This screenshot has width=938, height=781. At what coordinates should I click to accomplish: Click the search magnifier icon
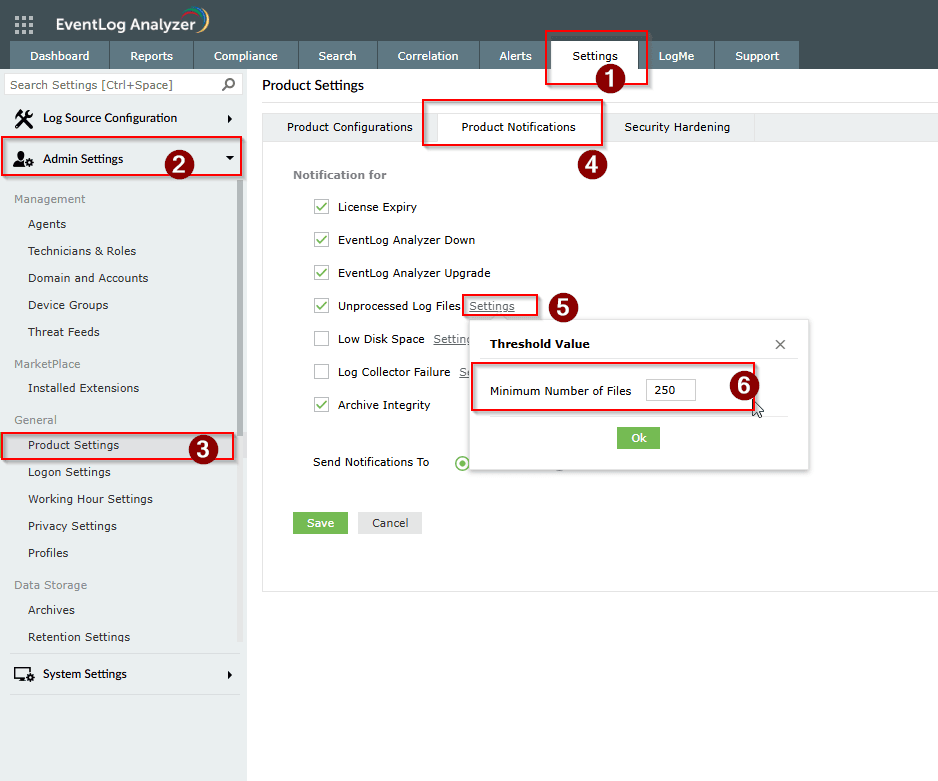[229, 84]
